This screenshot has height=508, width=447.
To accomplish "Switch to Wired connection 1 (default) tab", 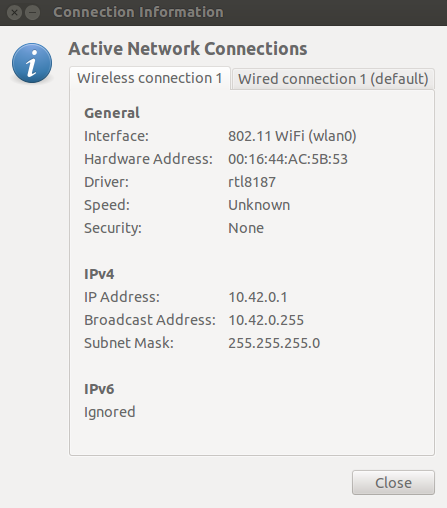I will click(333, 79).
